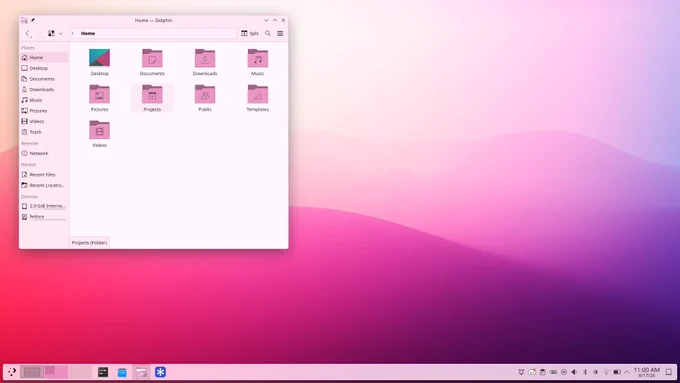Enable Split view in Dolphin

click(250, 33)
